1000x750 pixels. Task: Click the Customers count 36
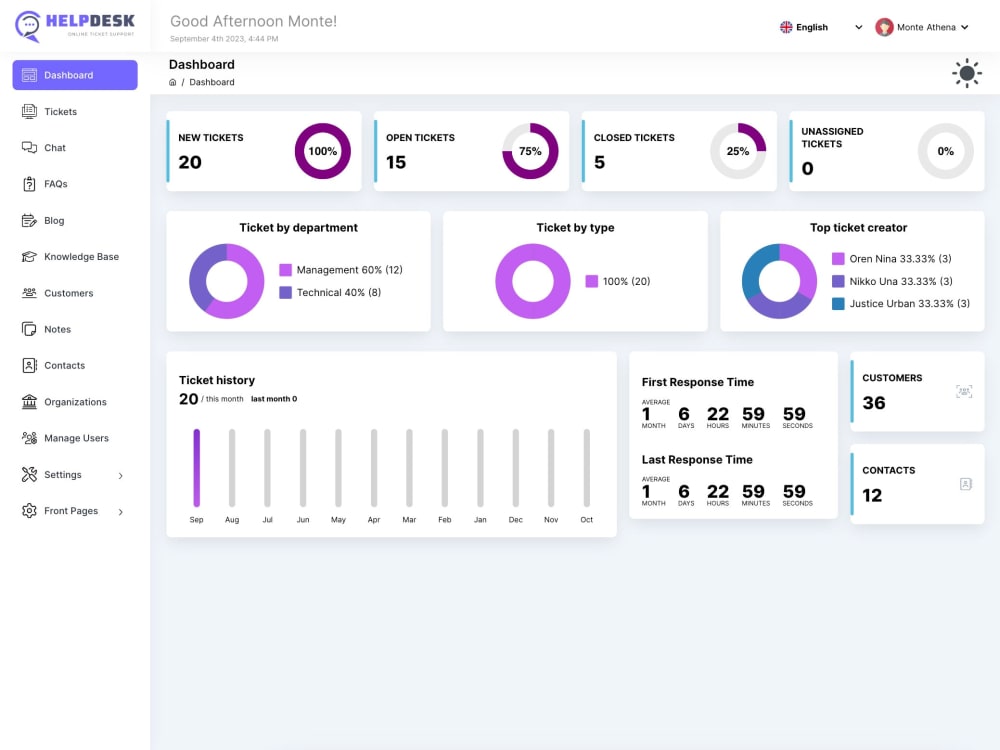pyautogui.click(x=874, y=403)
